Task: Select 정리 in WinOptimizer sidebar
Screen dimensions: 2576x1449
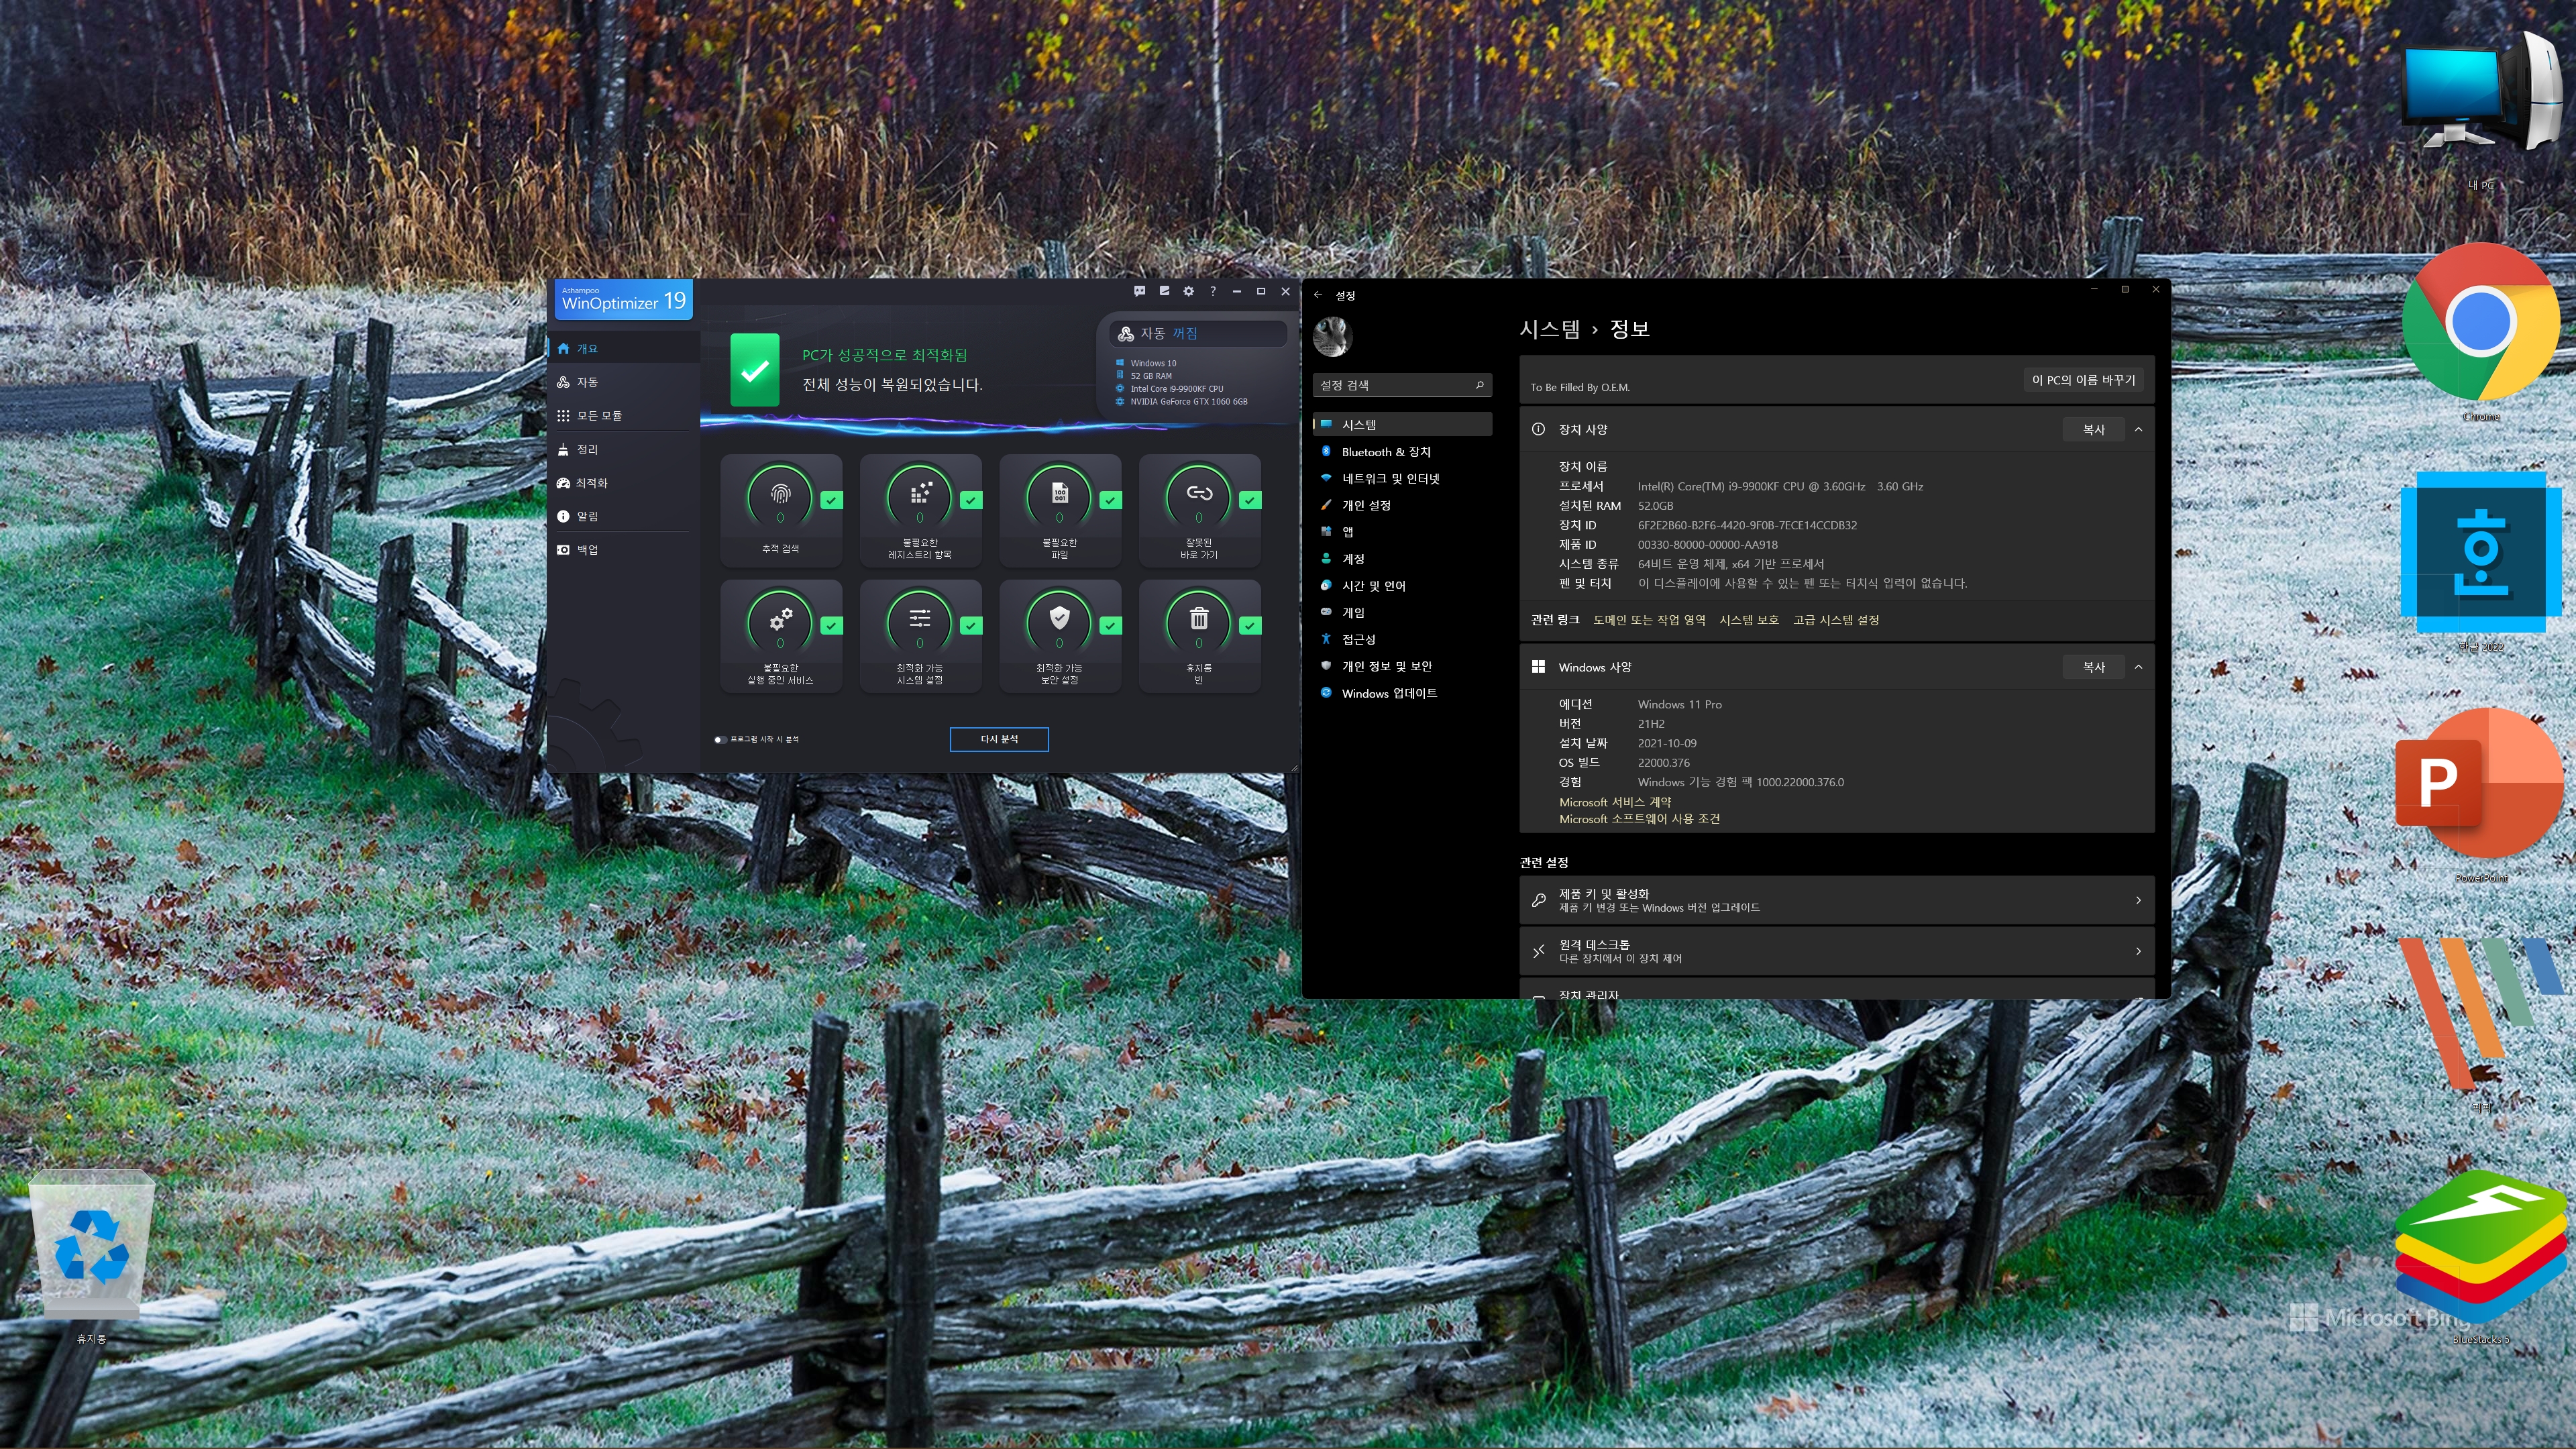Action: pos(623,450)
